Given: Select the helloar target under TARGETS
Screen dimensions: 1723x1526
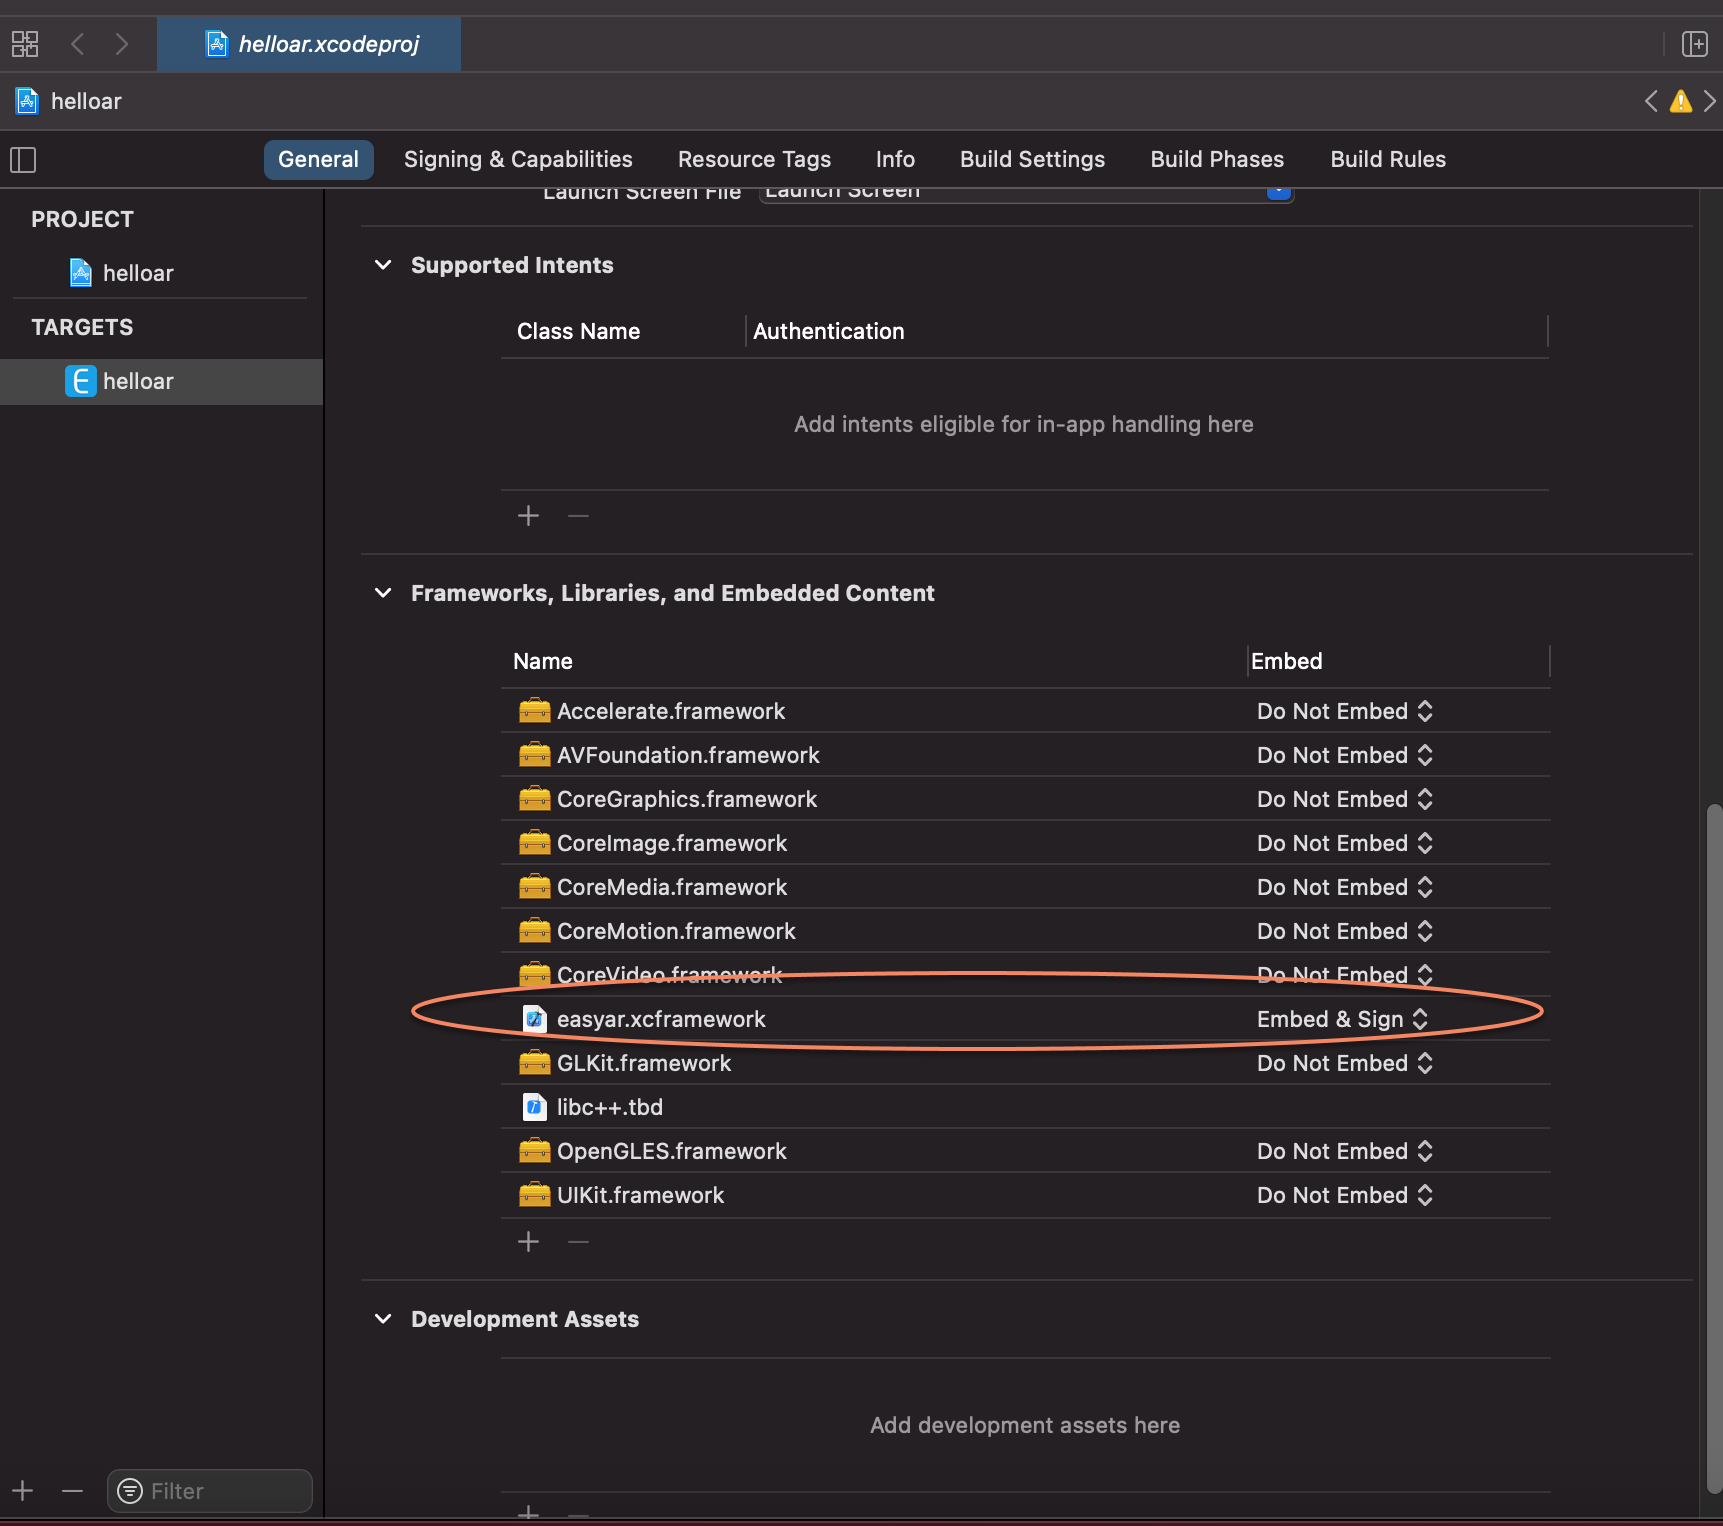Looking at the screenshot, I should (81, 381).
